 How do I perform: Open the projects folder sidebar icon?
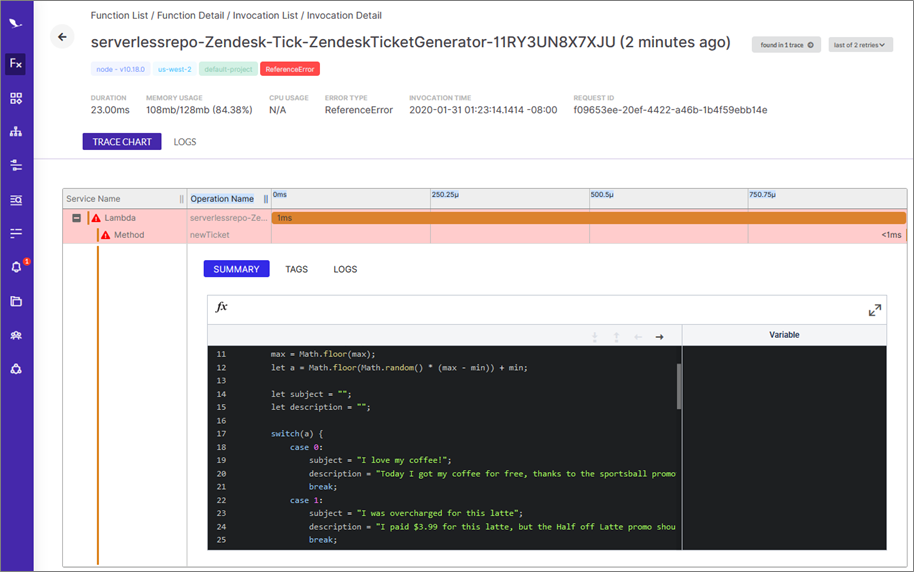pos(16,301)
